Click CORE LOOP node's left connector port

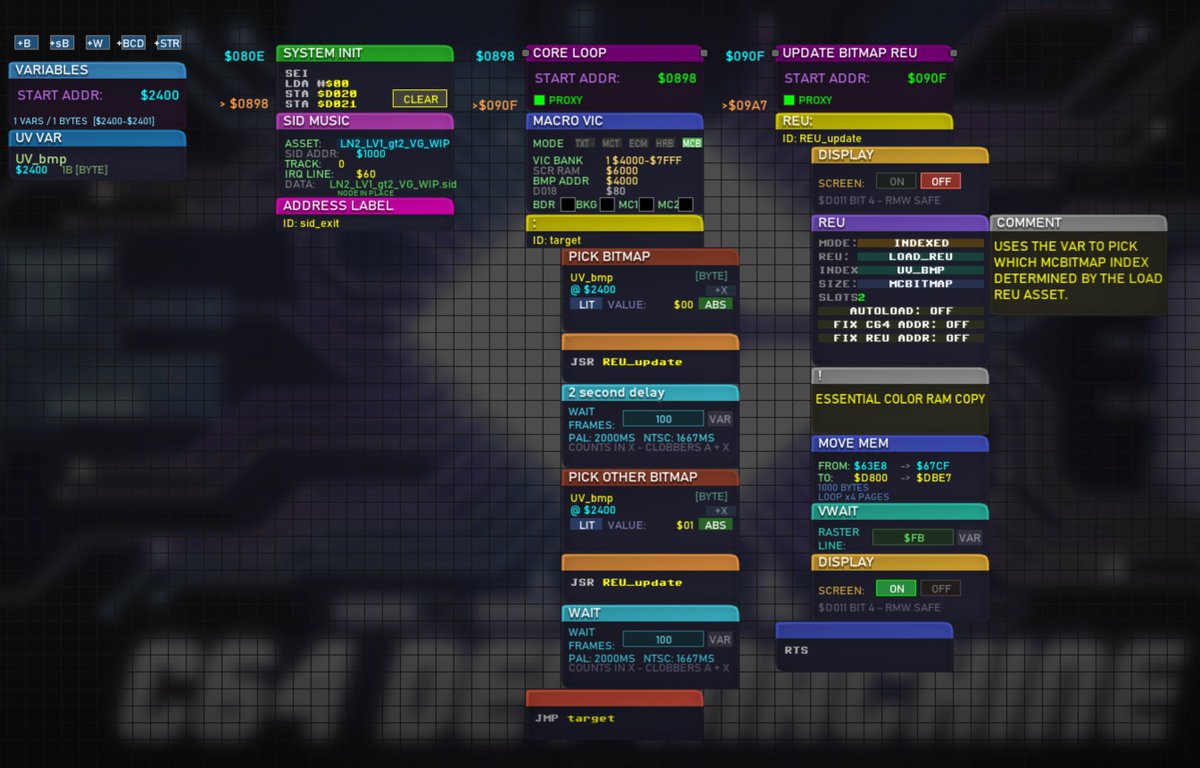(526, 53)
